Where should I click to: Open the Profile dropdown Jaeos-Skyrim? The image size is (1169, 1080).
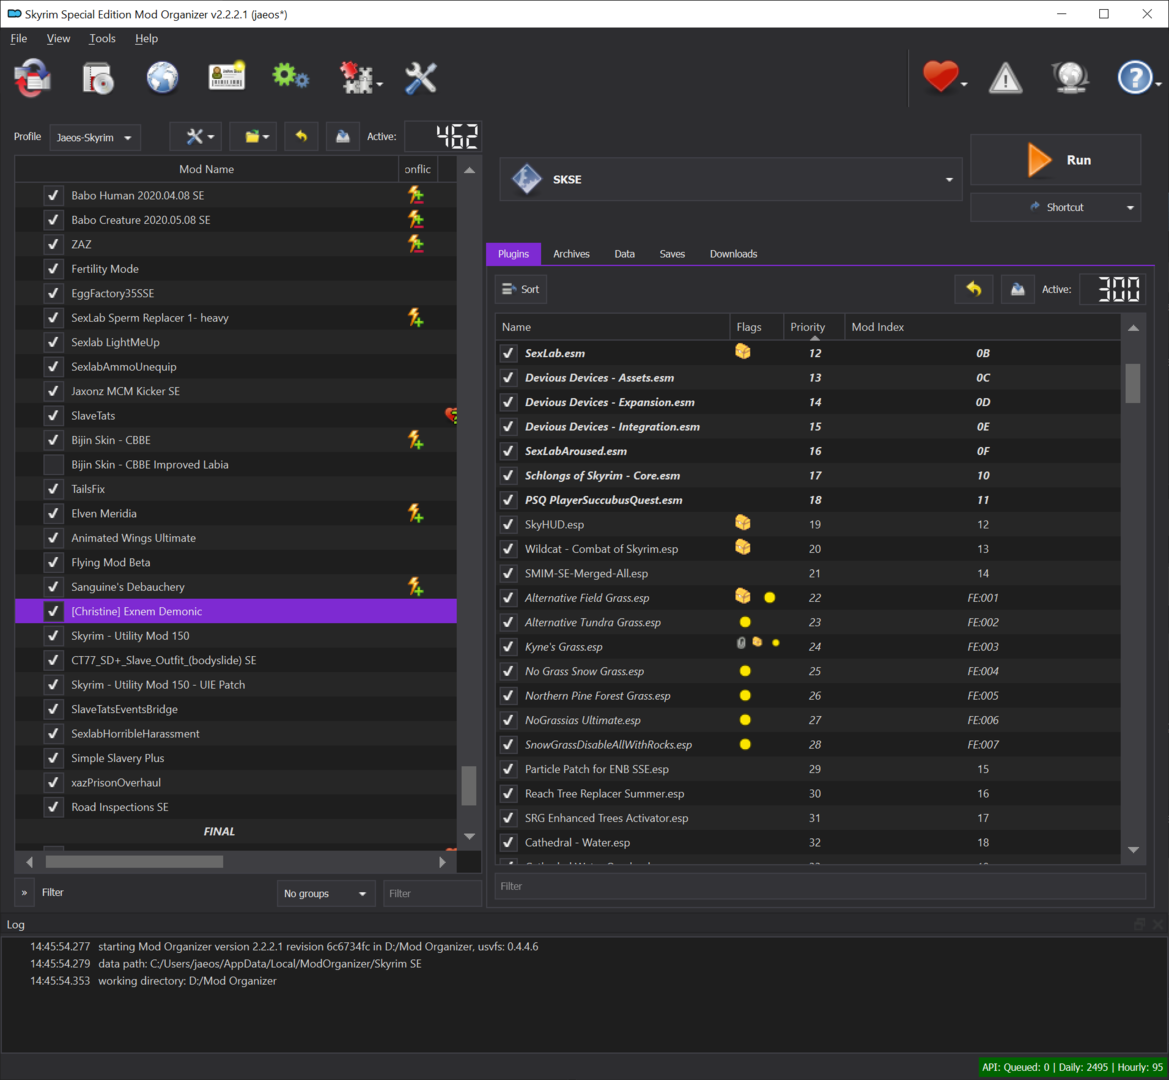coord(94,137)
